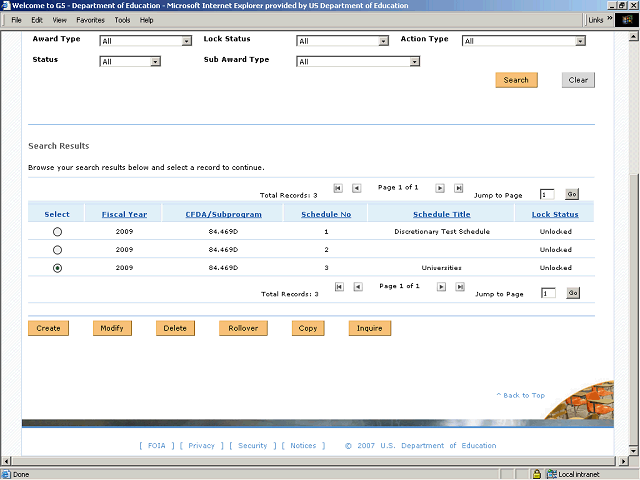
Task: Click the top Go button
Action: click(x=572, y=194)
